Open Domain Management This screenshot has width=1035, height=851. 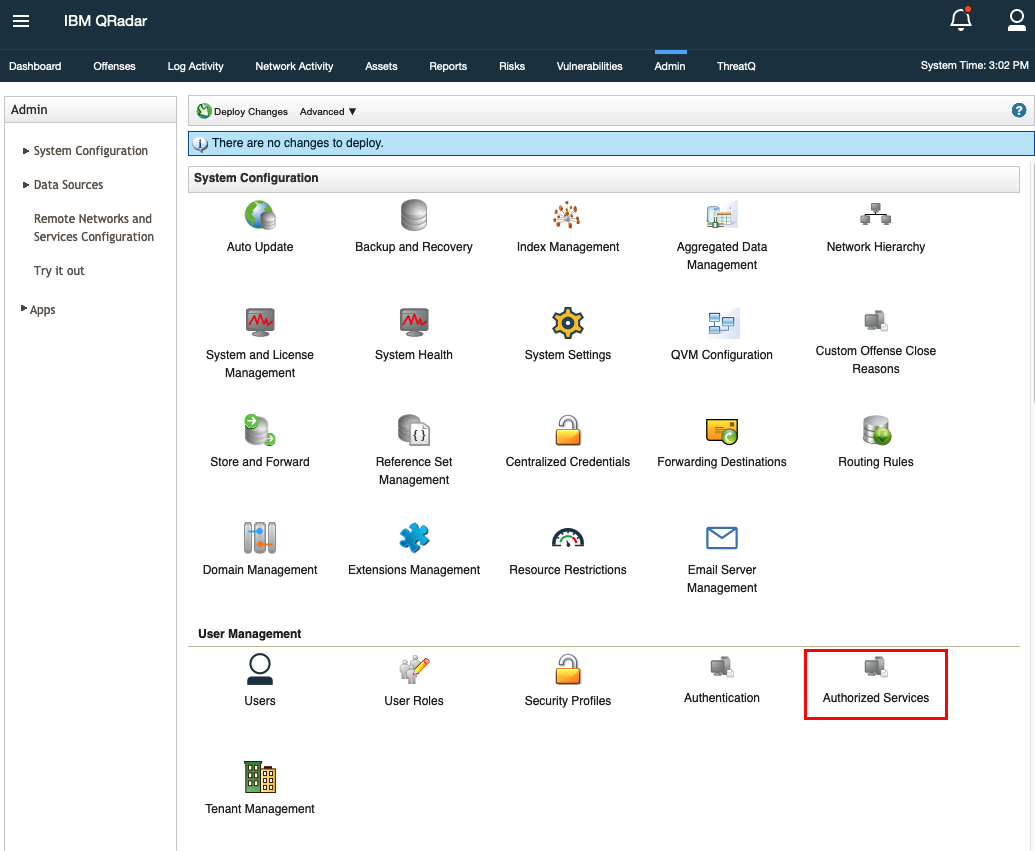coord(260,549)
